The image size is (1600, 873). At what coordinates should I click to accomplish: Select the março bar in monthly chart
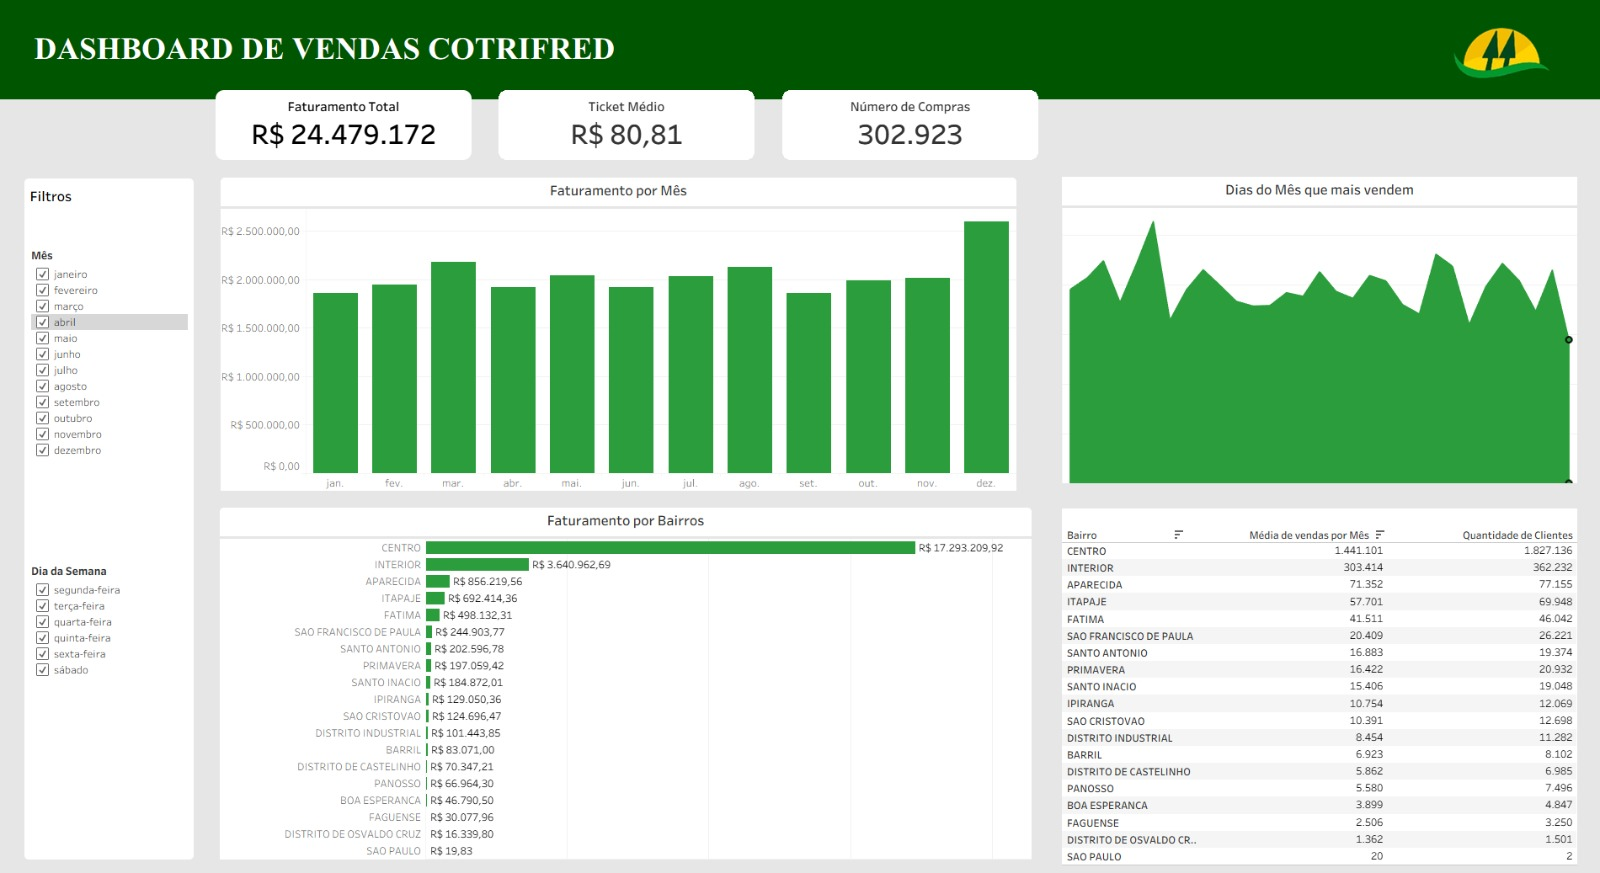click(x=453, y=367)
